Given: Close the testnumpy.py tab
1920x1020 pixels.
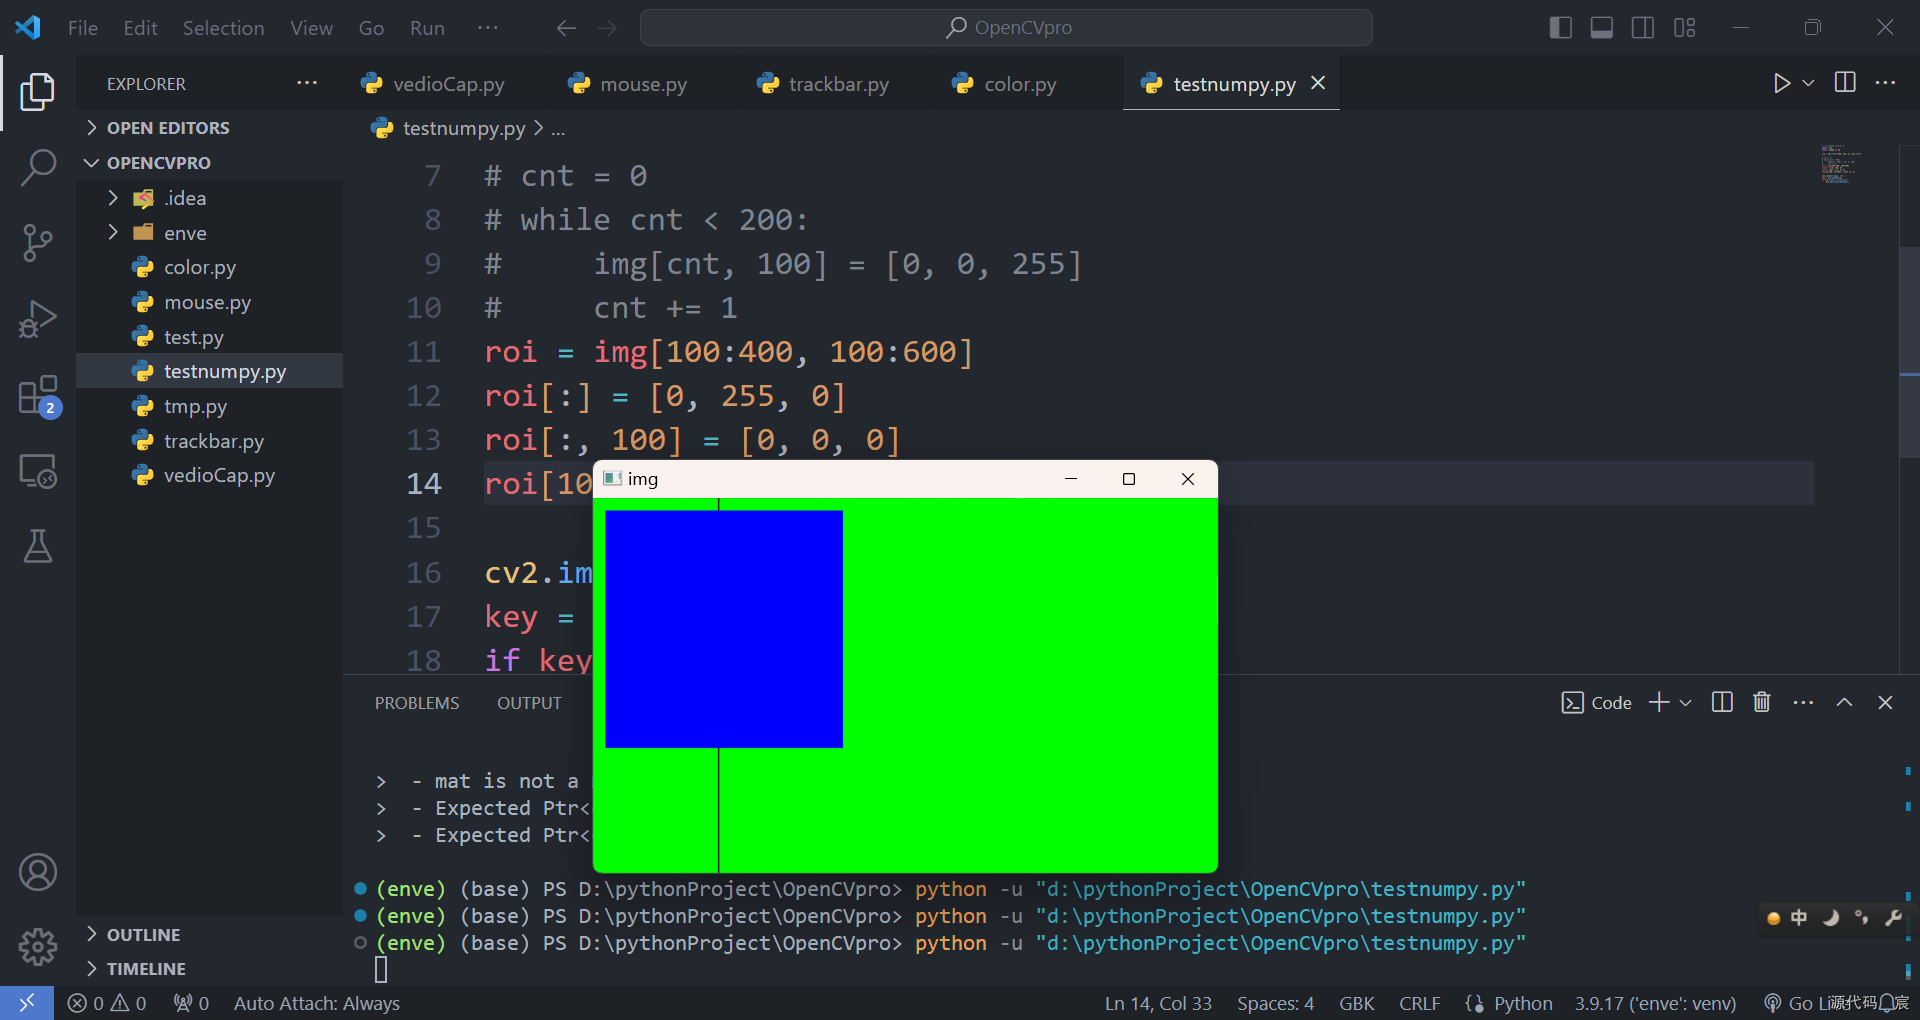Looking at the screenshot, I should pyautogui.click(x=1318, y=83).
